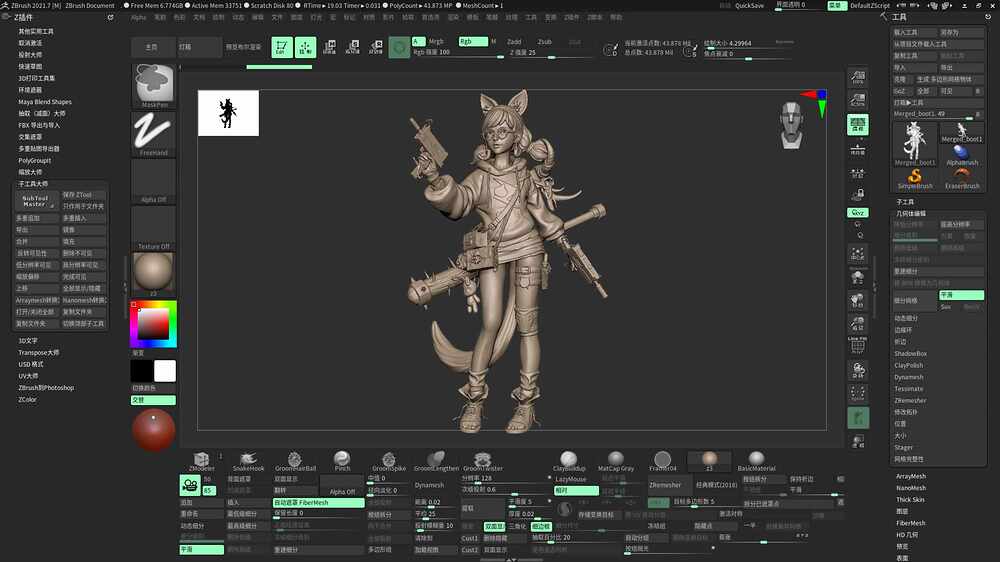
Task: Adjust the draw size 4.29964 slider
Action: tap(749, 43)
